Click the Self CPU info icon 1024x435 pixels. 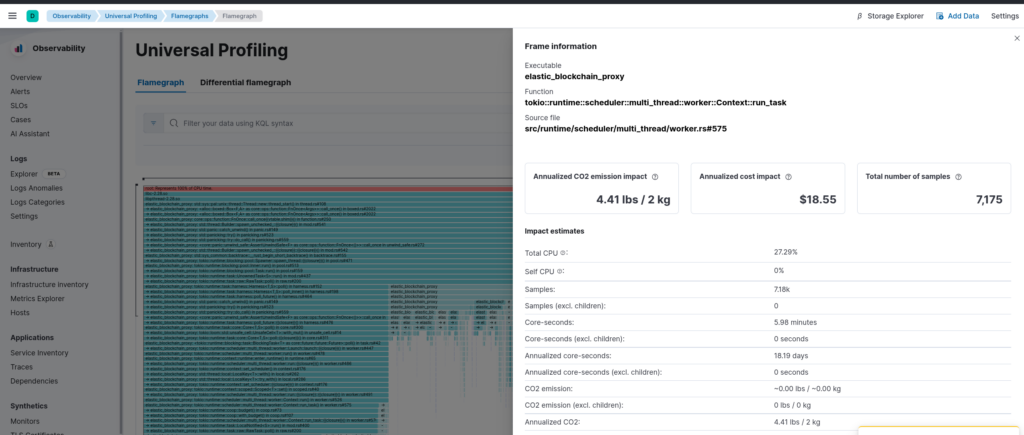point(560,270)
